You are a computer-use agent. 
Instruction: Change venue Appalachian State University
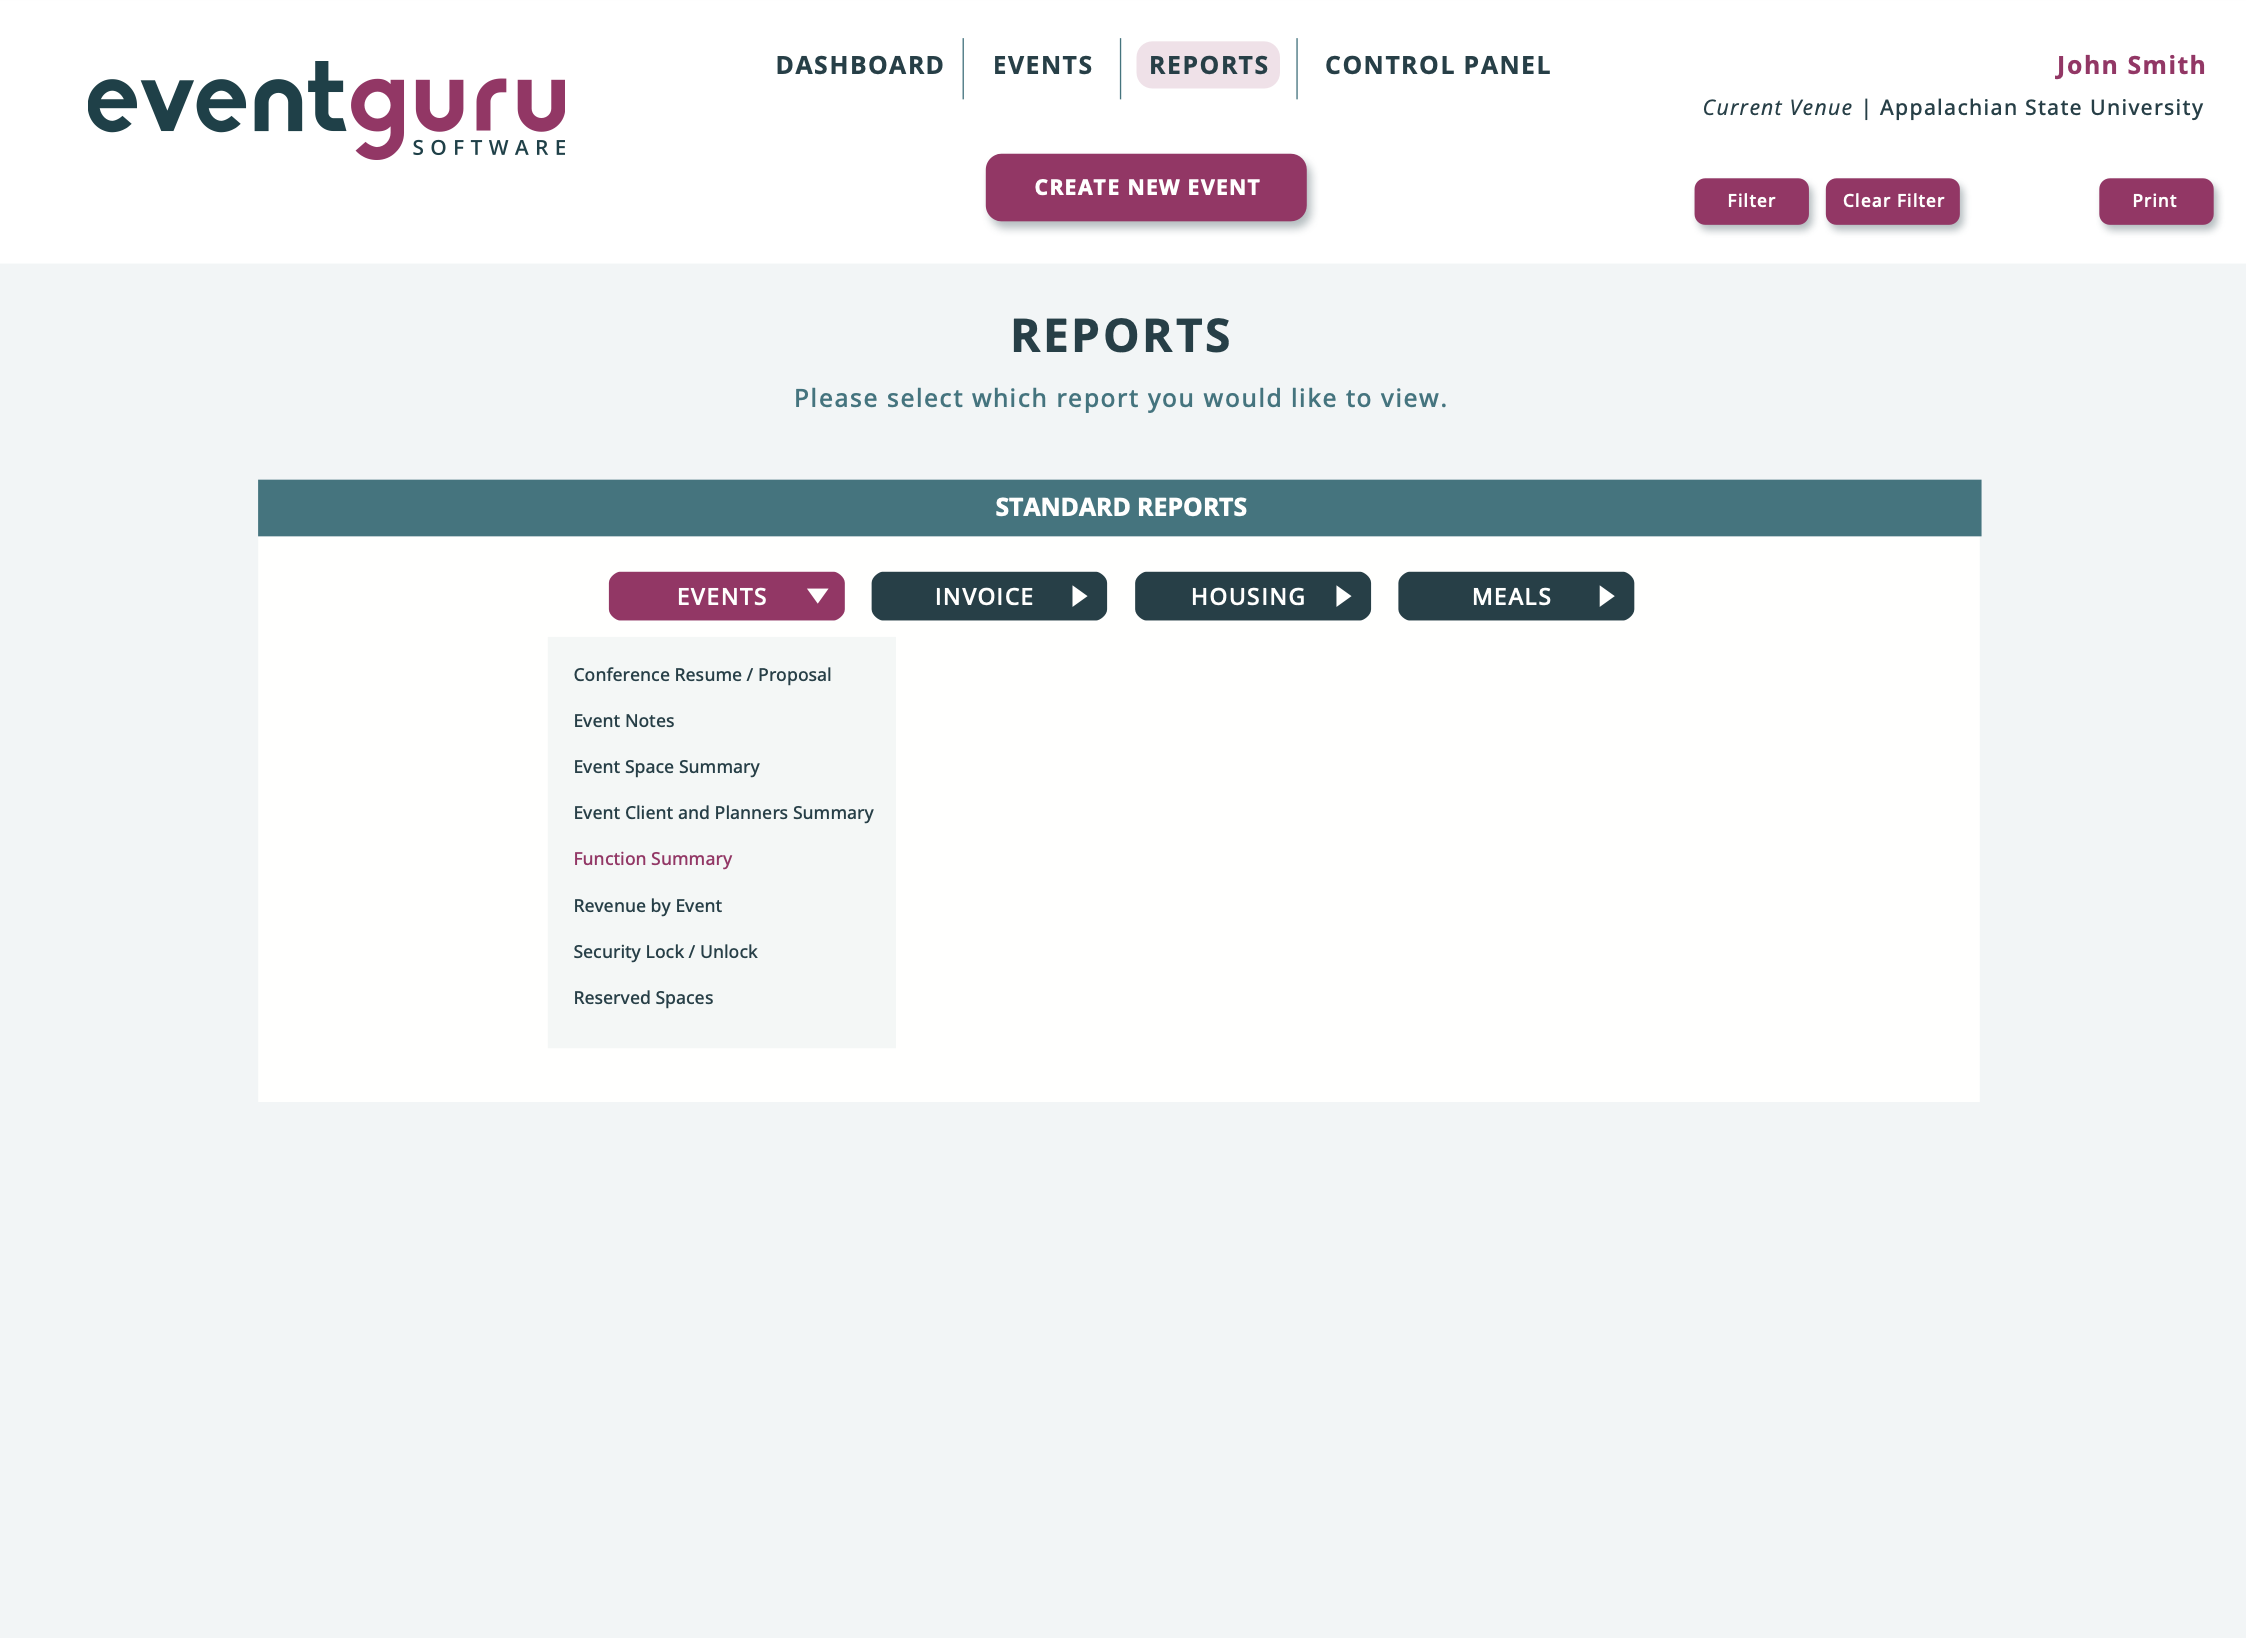[x=2040, y=108]
